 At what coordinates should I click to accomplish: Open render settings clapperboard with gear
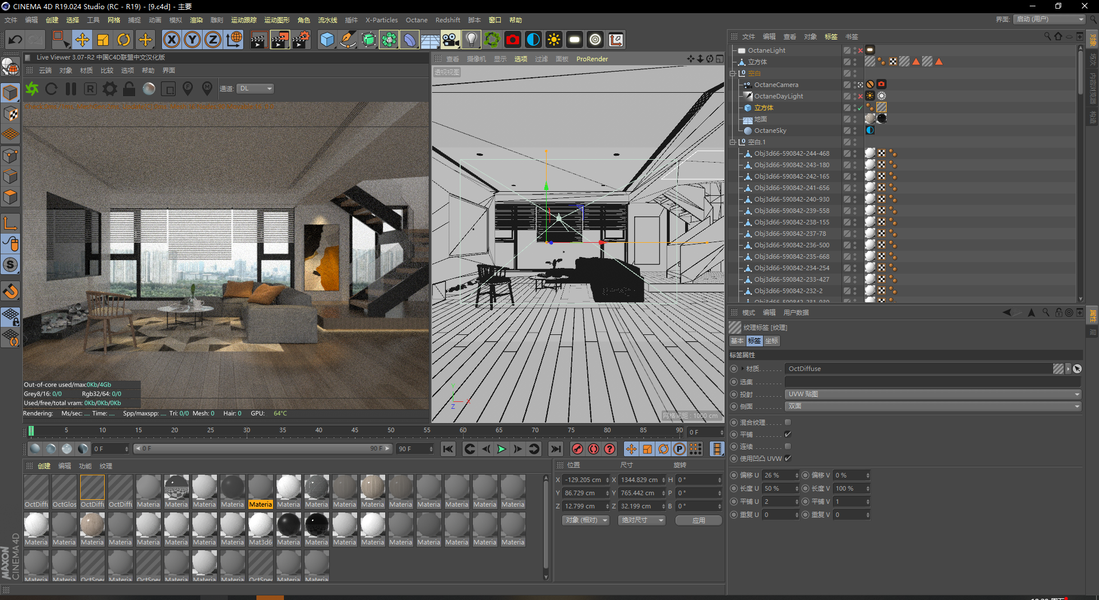click(301, 40)
